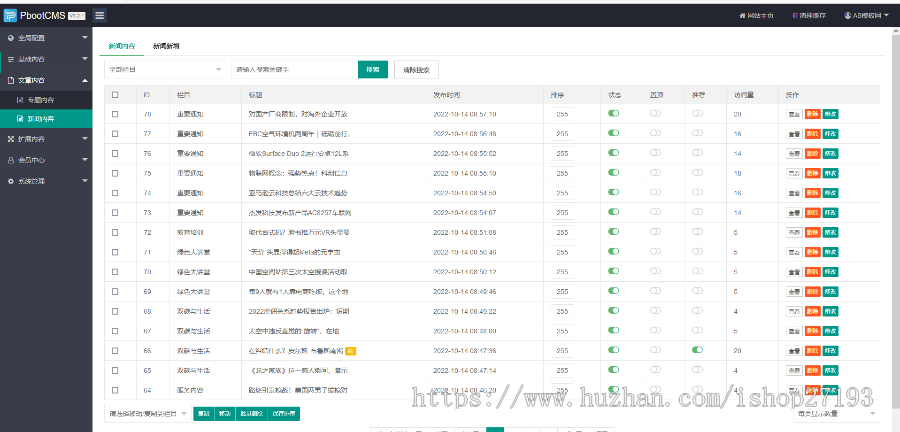
Task: Toggle the sidebar with the hamburger menu icon
Action: pyautogui.click(x=100, y=15)
